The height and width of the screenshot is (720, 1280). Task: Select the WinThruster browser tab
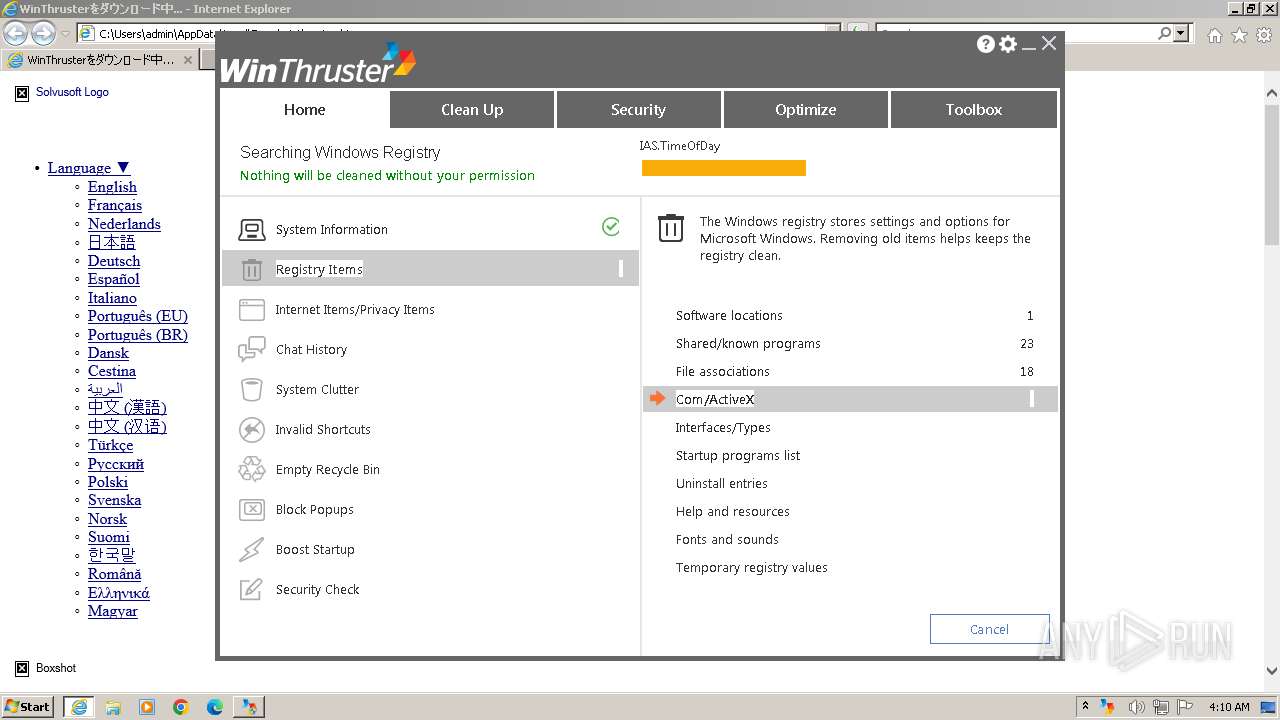tap(100, 60)
